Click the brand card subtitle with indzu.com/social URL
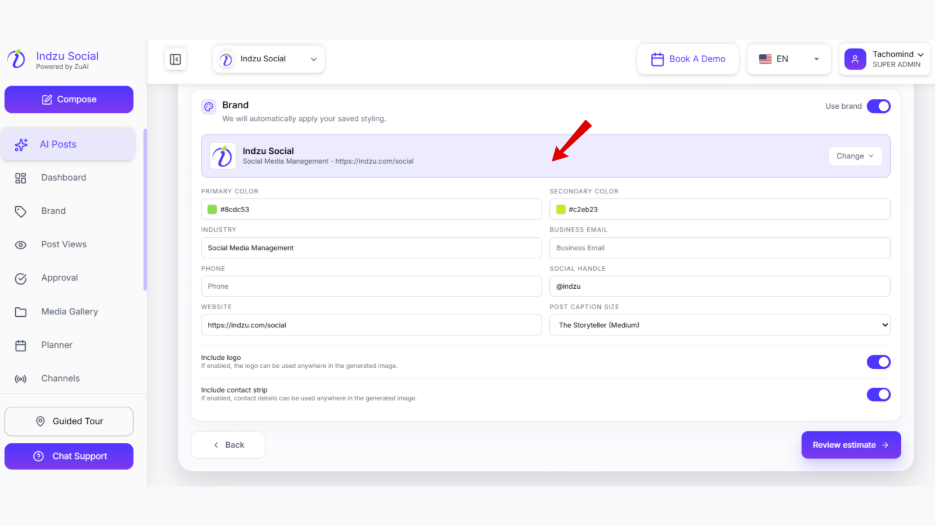This screenshot has height=526, width=936. click(x=328, y=162)
